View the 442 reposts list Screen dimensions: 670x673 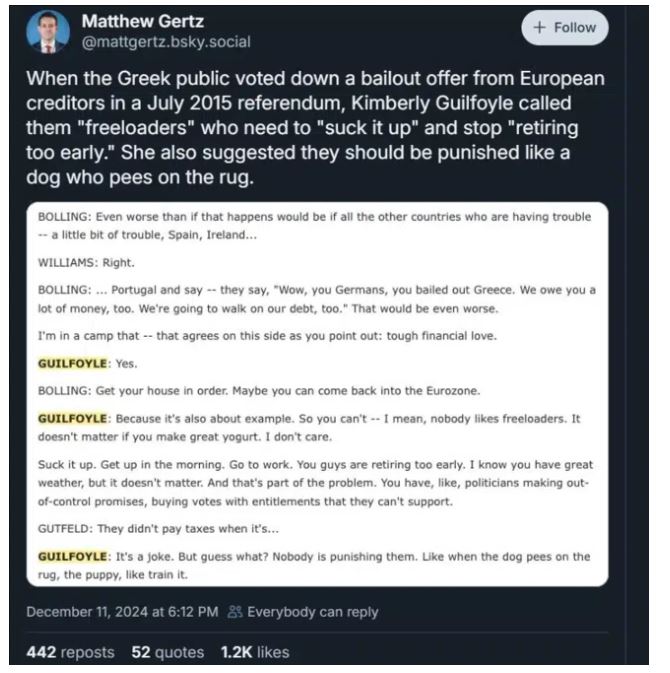tap(68, 652)
